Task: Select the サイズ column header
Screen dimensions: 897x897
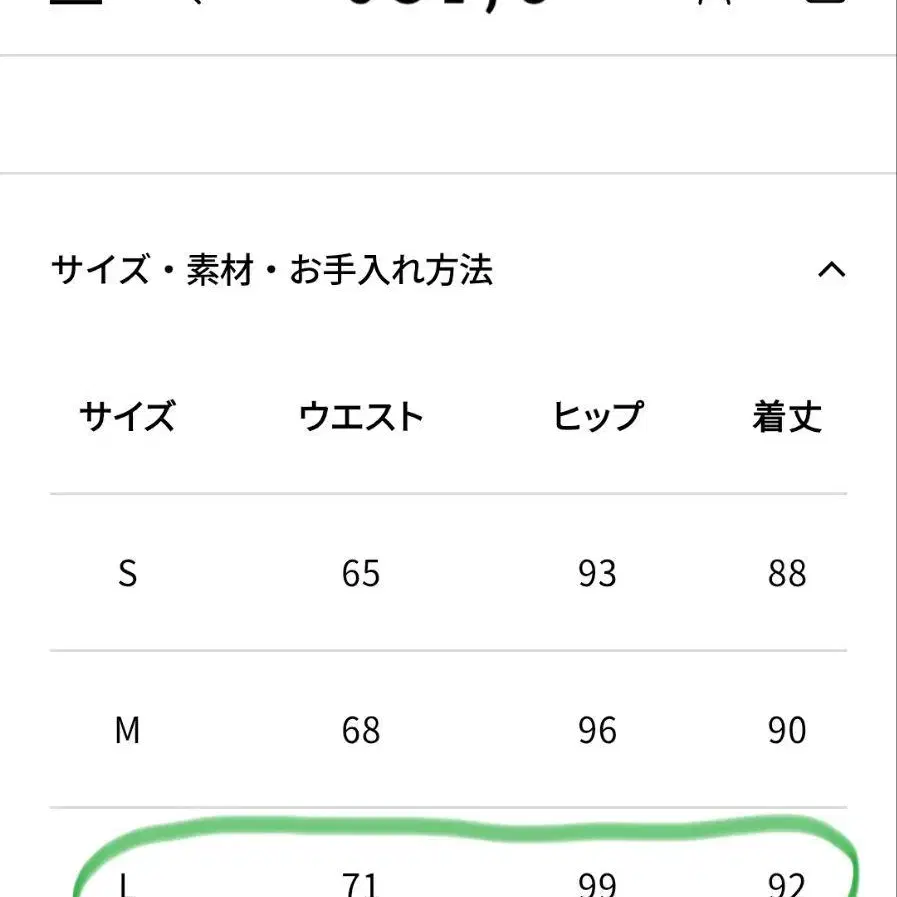Action: pos(127,416)
